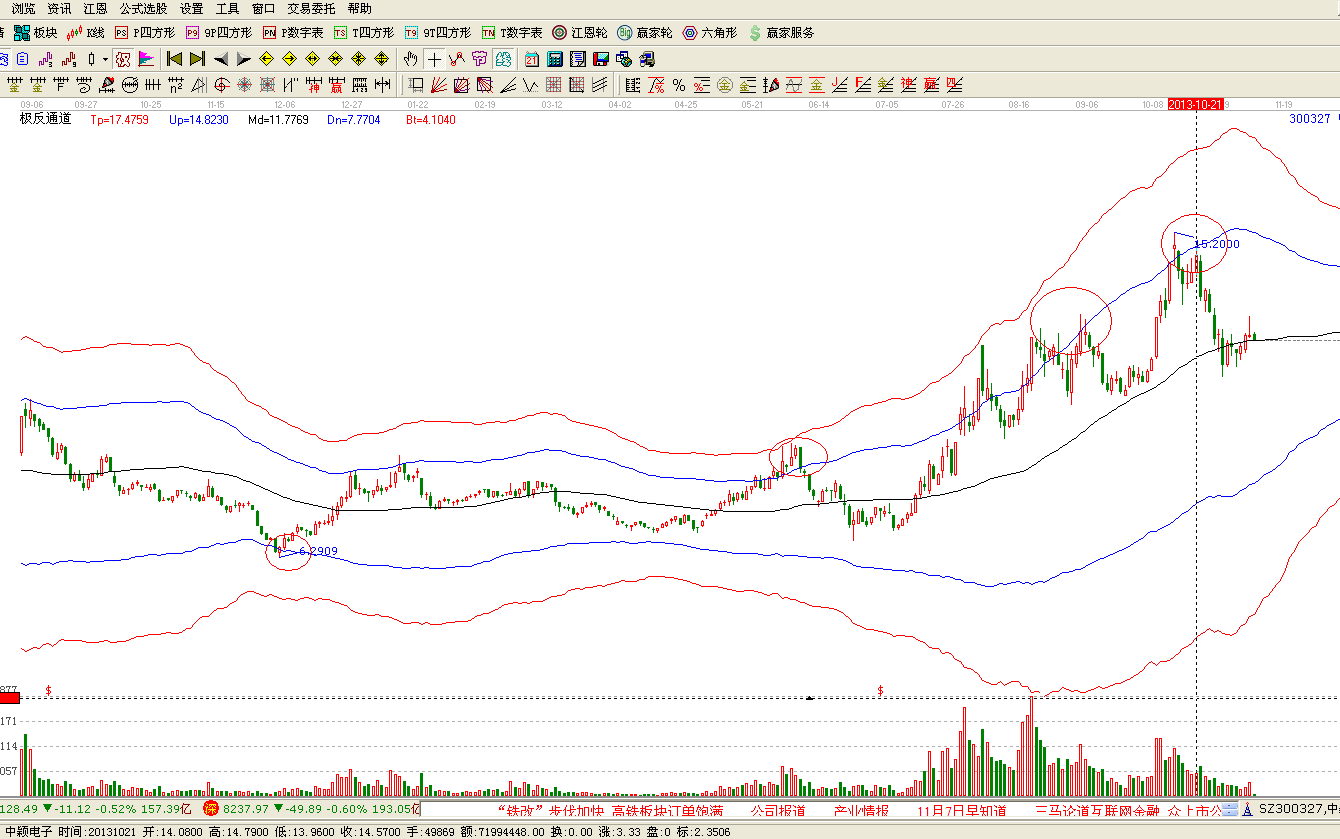Expand the dropdown arrow beside candlestick icon
The height and width of the screenshot is (839, 1340).
pyautogui.click(x=105, y=59)
